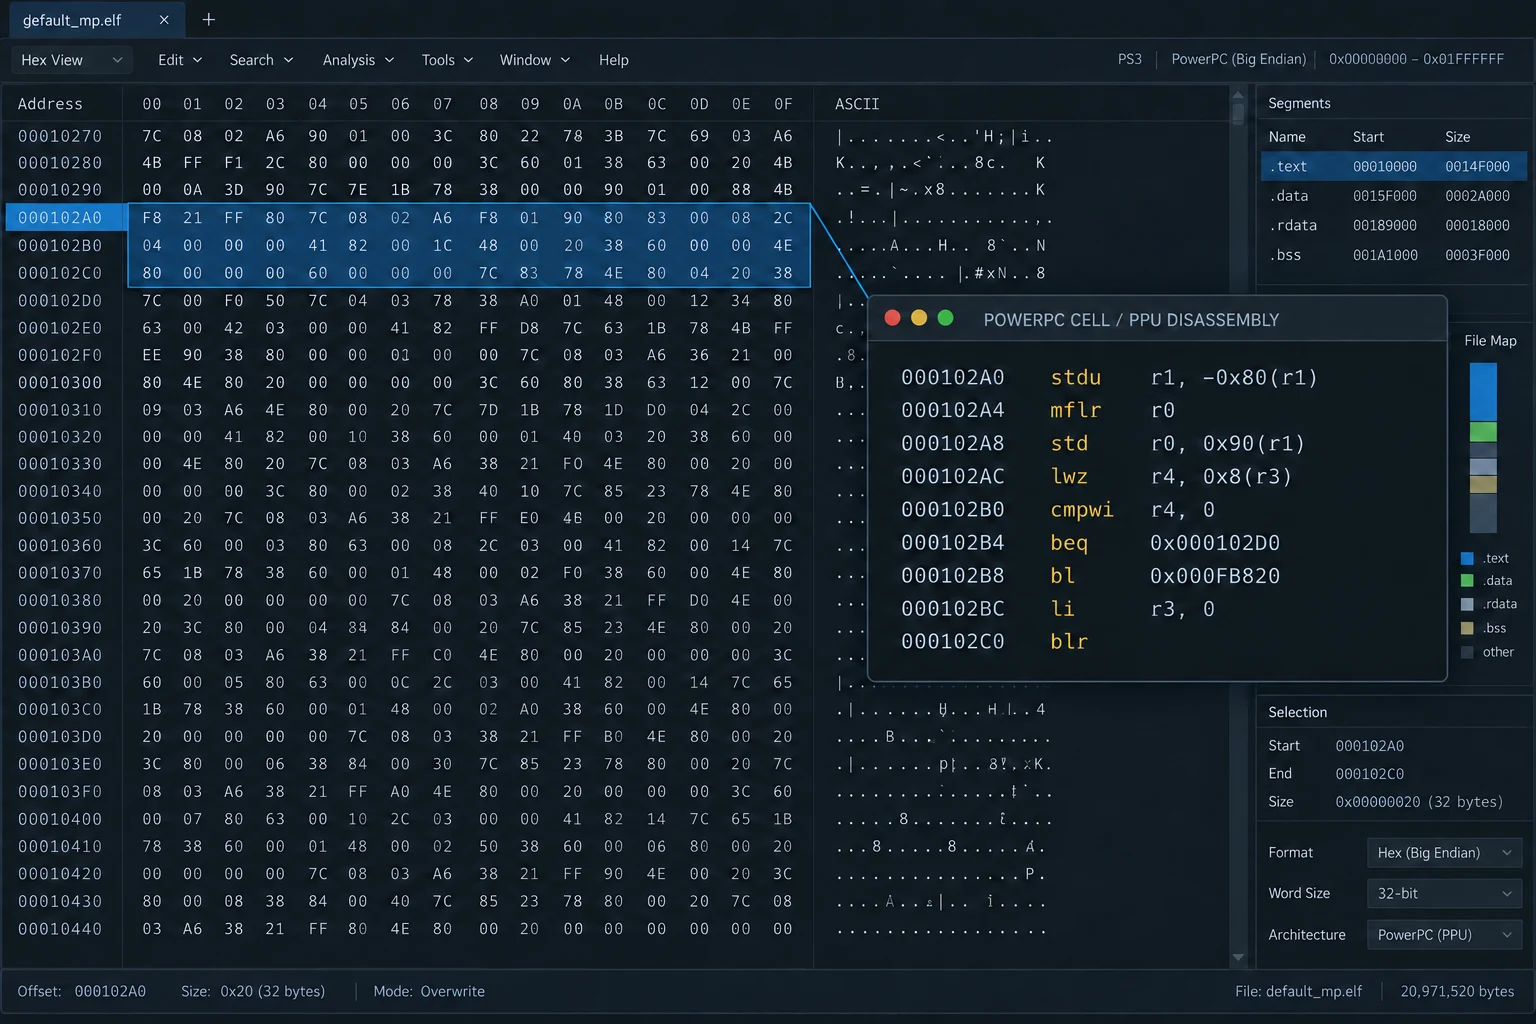Click the hex view scrollbar down arrow
Screen dimensions: 1536x1024
[x=1238, y=957]
